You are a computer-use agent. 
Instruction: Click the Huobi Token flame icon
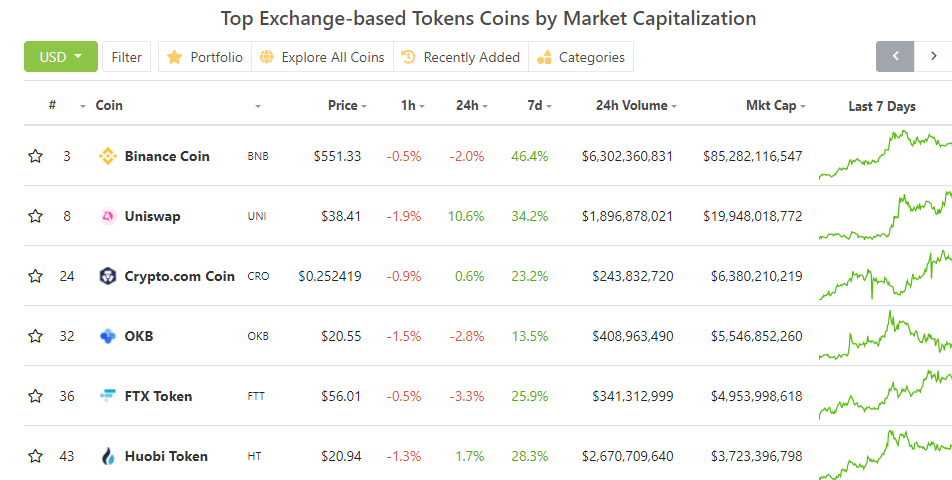[x=108, y=456]
